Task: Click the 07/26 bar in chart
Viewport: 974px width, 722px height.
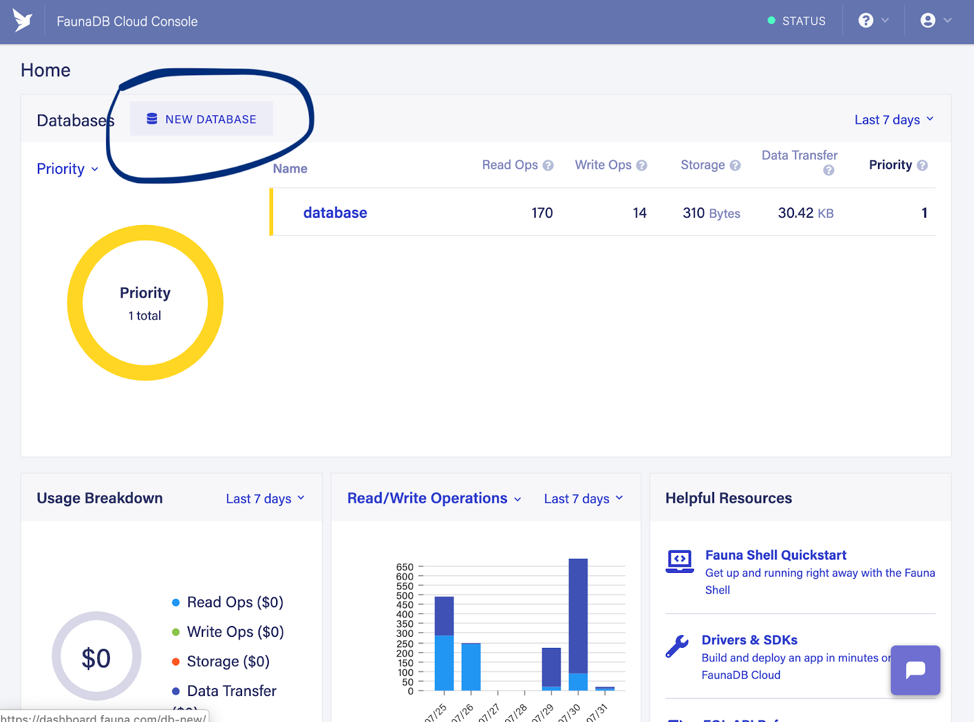Action: pos(471,667)
